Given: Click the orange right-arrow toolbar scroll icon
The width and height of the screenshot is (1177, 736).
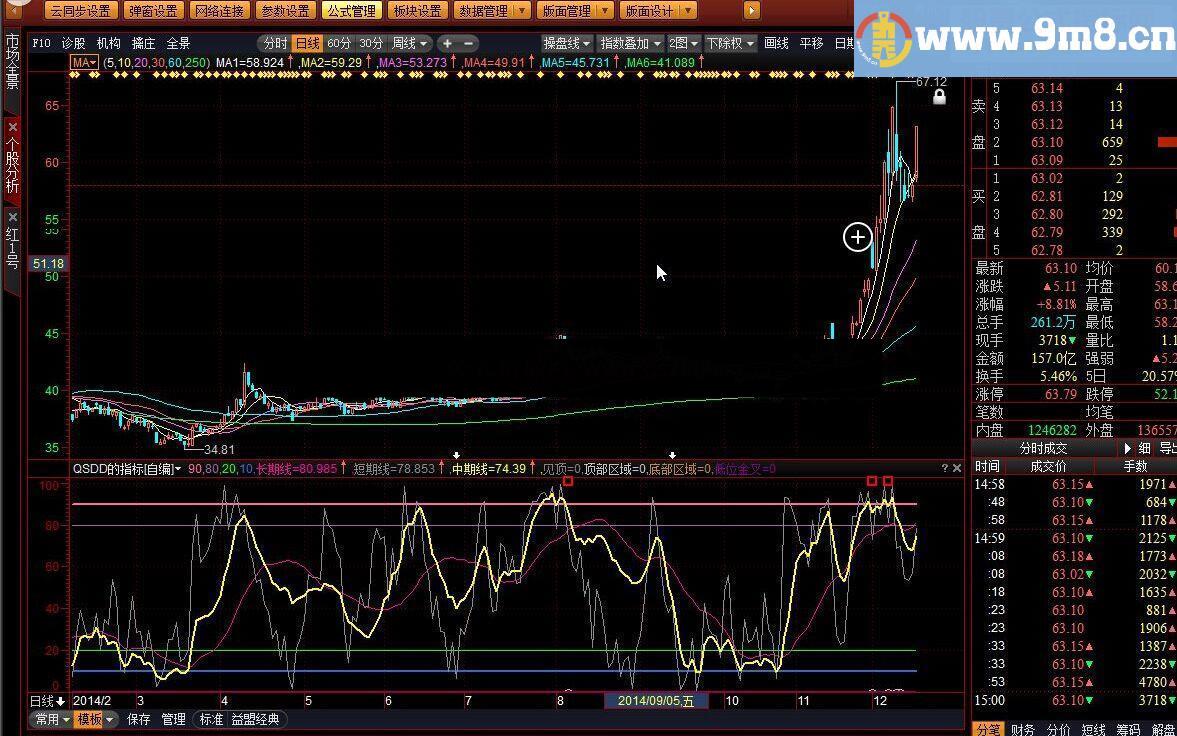Looking at the screenshot, I should point(751,11).
